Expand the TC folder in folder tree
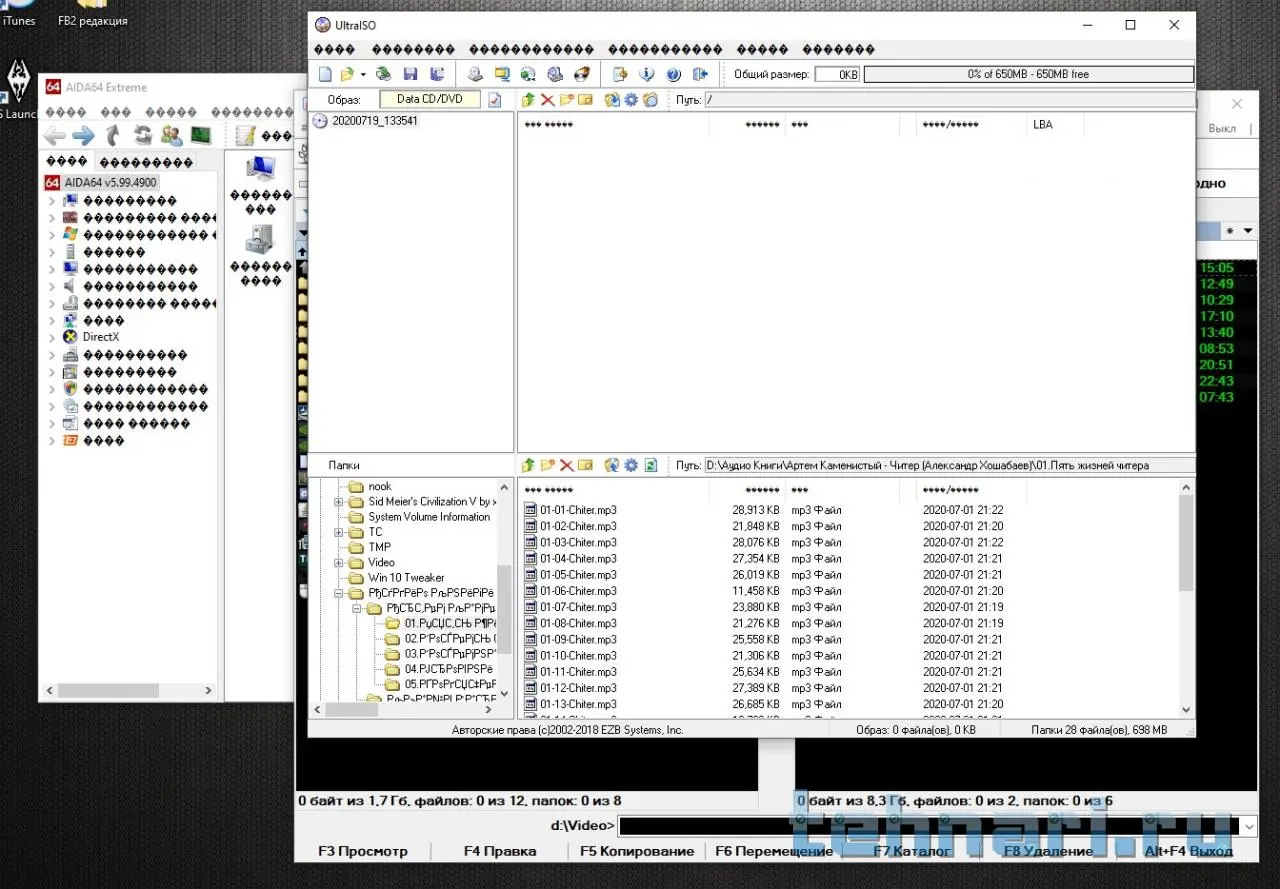This screenshot has width=1280, height=889. (339, 532)
